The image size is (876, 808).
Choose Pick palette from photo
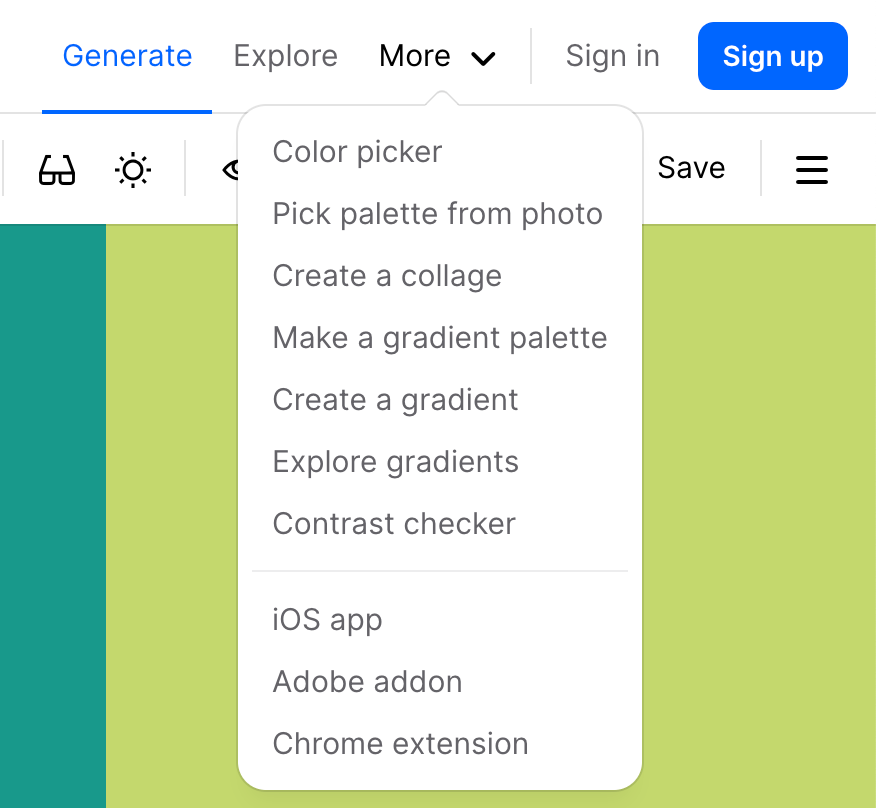[x=437, y=214]
